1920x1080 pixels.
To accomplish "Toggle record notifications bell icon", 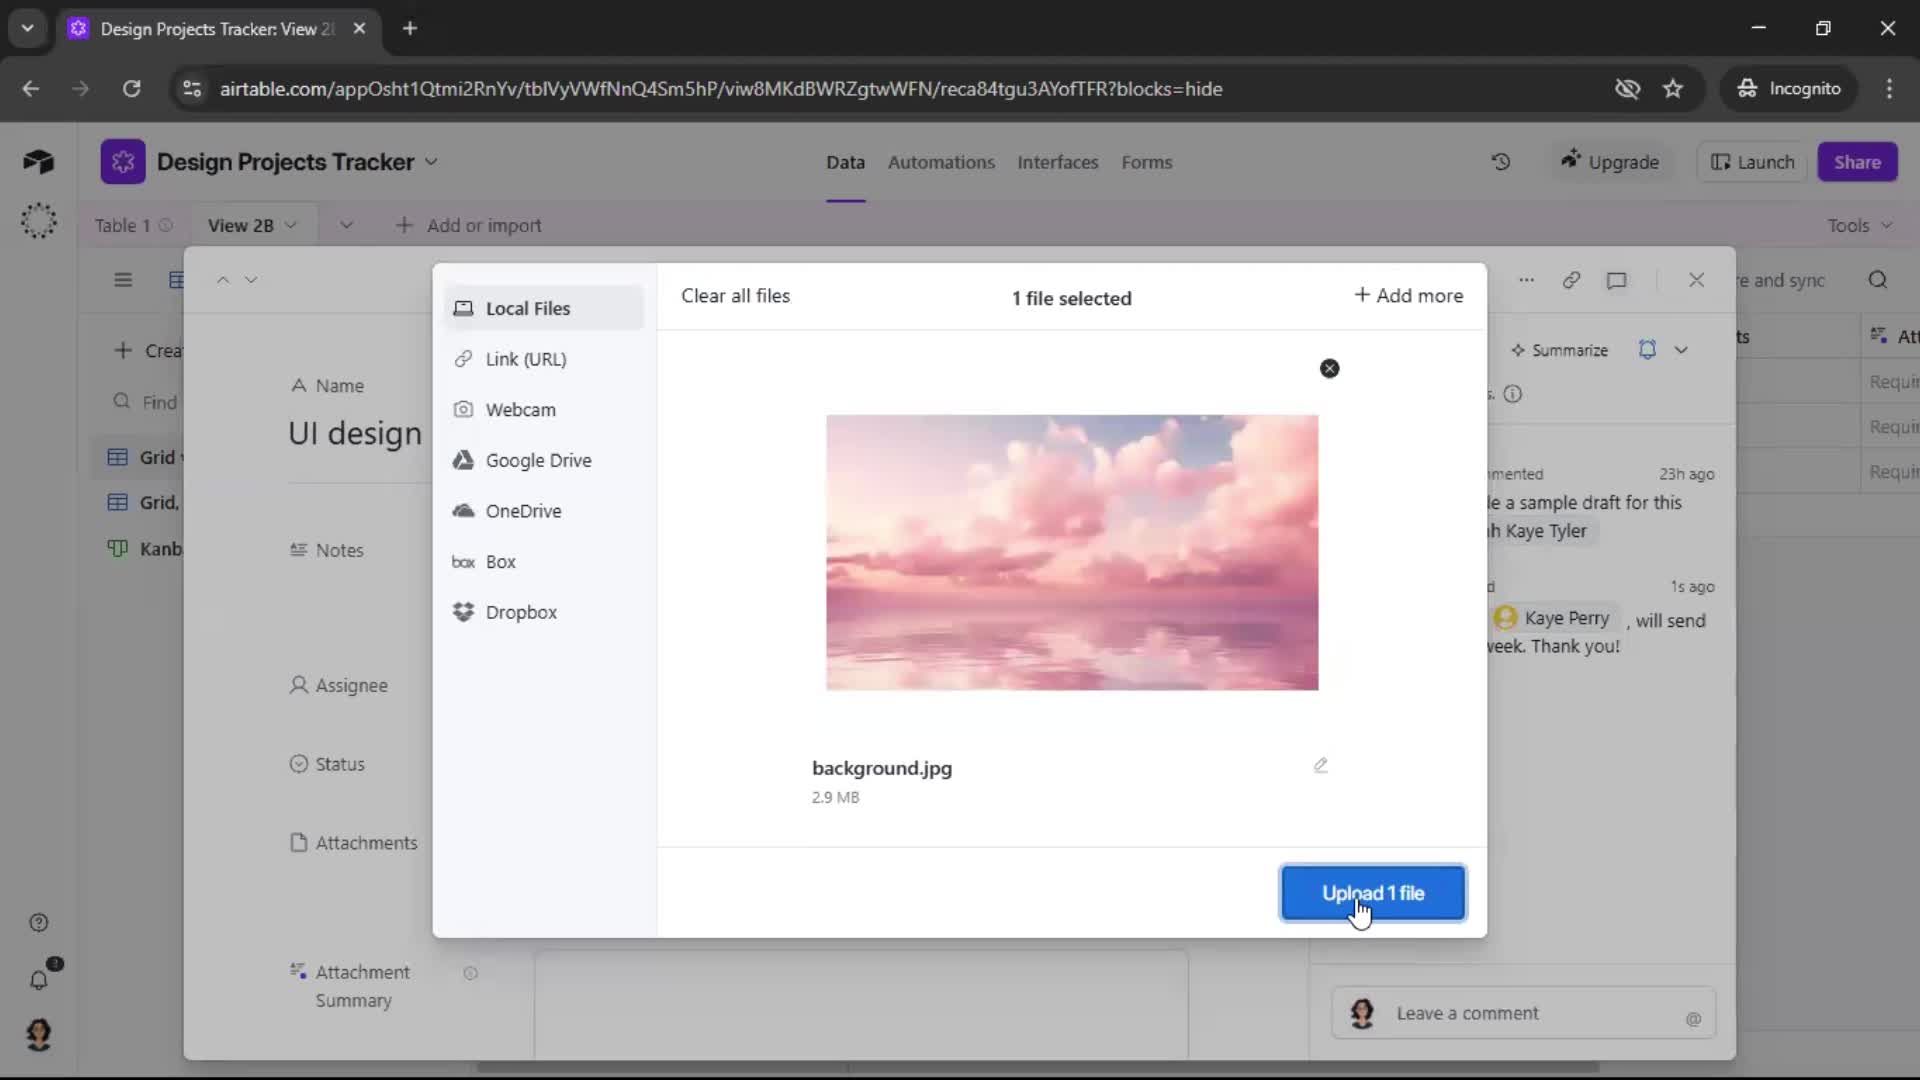I will pos(1647,349).
